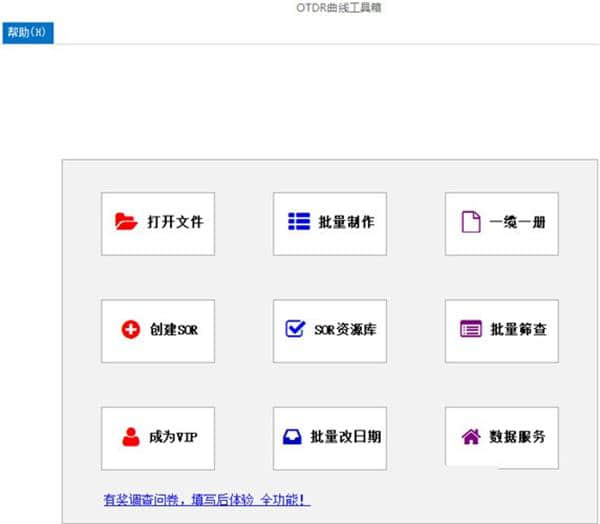Click the purple house icon for 数据服务

470,436
